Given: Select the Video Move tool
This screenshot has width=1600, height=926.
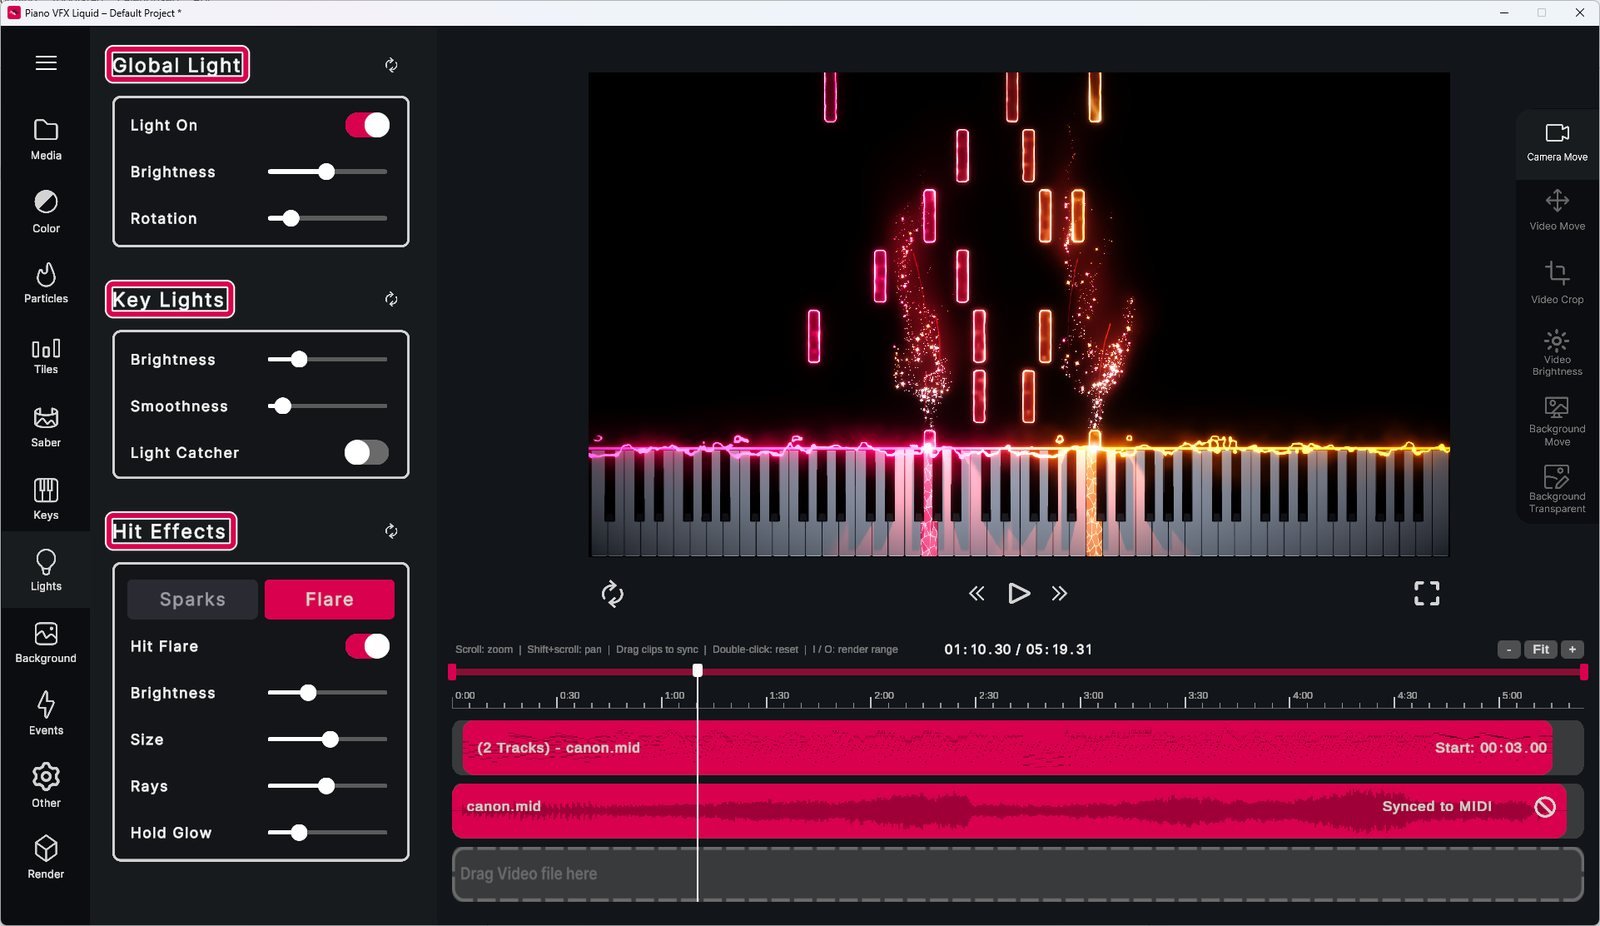Looking at the screenshot, I should point(1557,211).
